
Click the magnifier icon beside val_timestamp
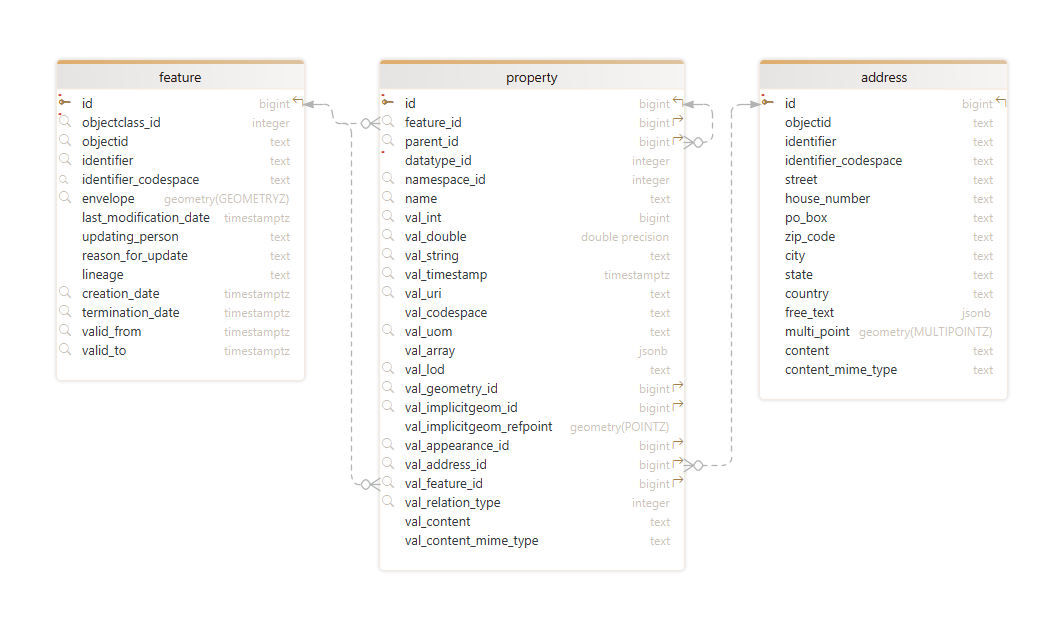pos(388,274)
